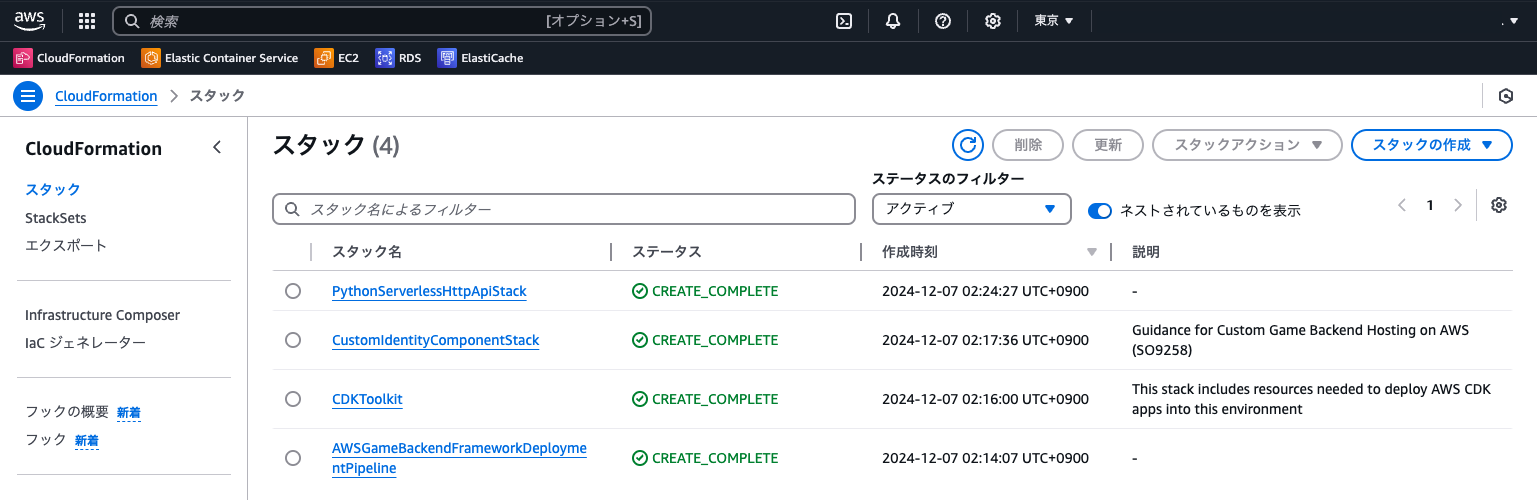Refresh the stack list
Screen dimensions: 1537x500
(968, 145)
